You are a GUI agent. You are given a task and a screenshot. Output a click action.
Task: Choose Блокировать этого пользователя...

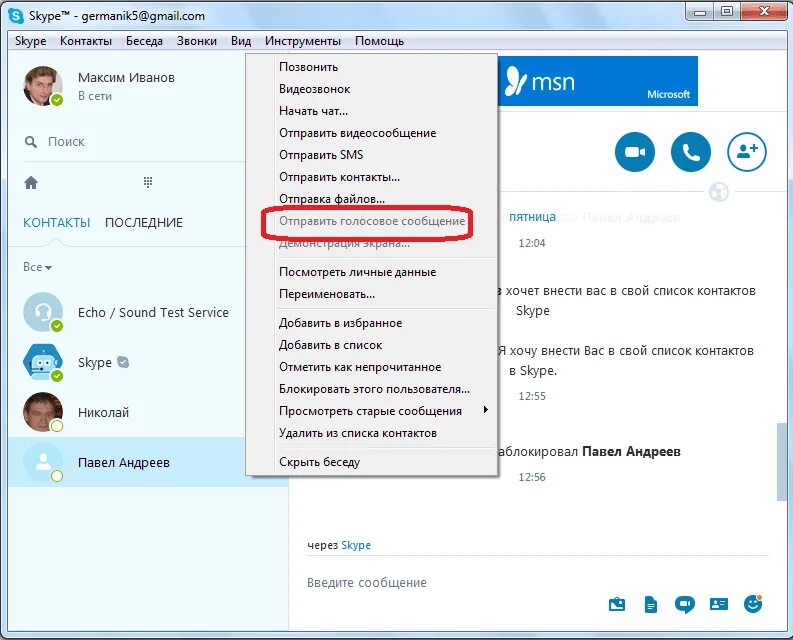point(372,389)
